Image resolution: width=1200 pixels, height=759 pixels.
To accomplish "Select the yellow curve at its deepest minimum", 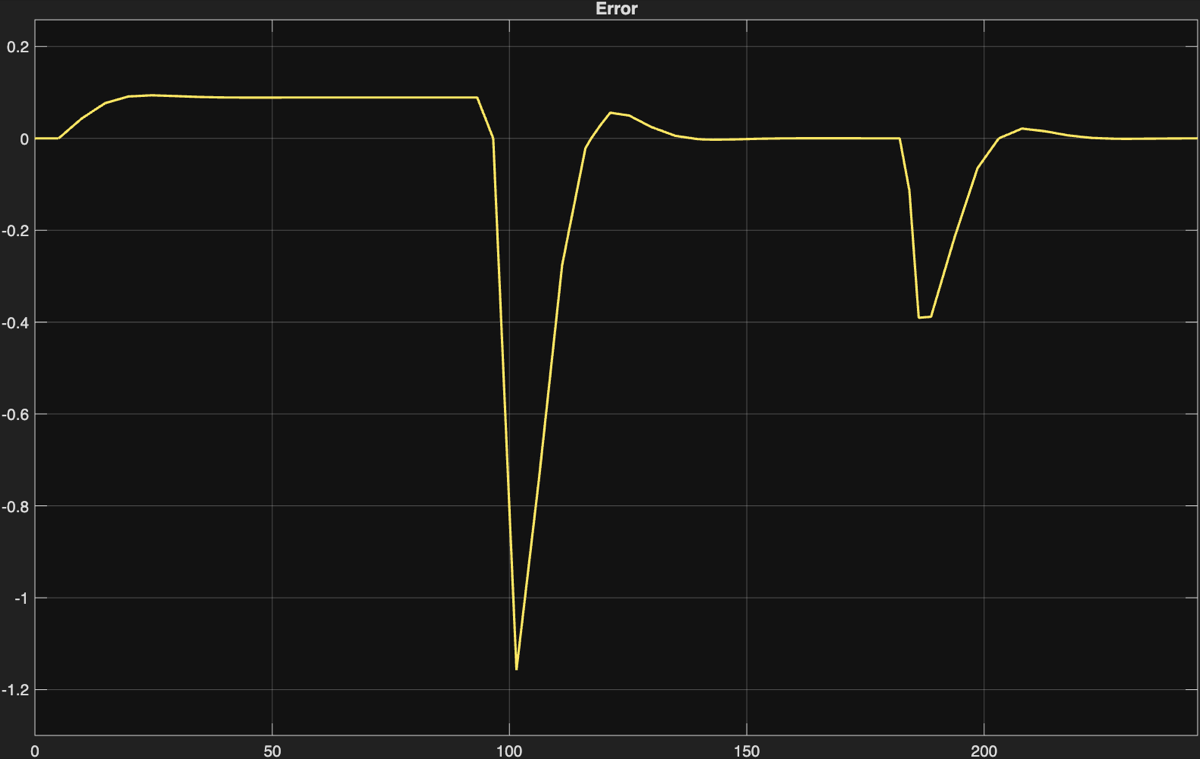I will [516, 668].
